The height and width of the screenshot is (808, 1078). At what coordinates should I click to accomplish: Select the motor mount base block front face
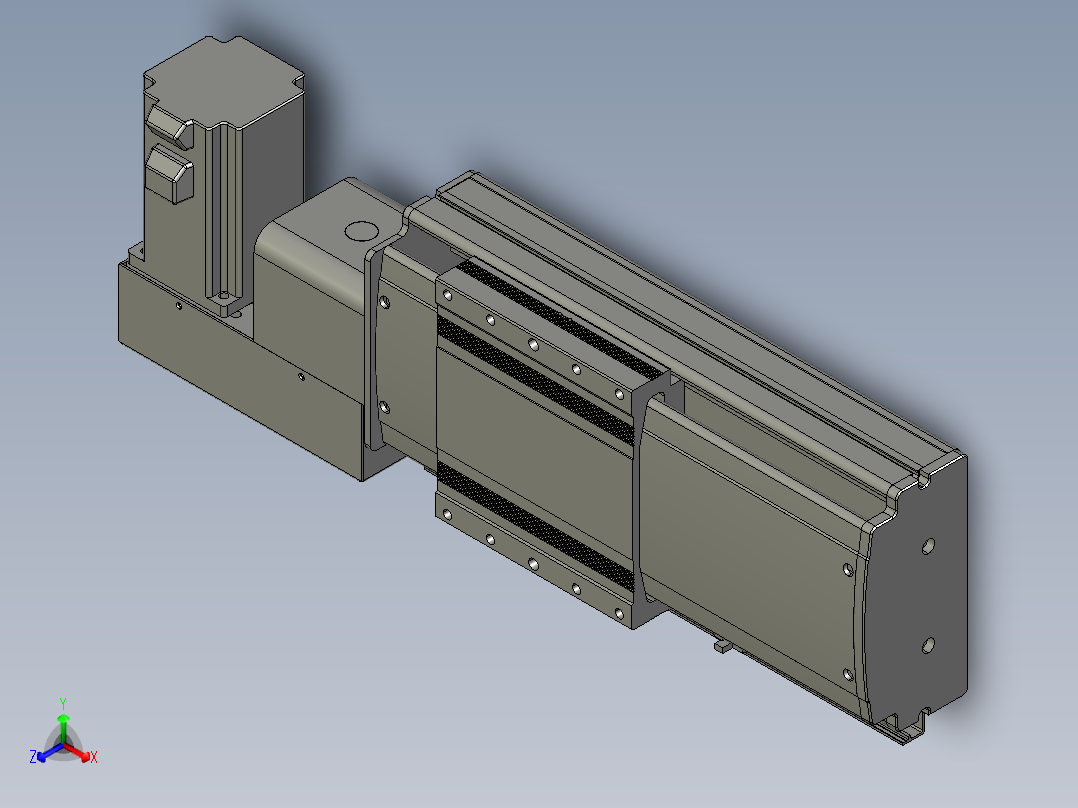pos(241,371)
